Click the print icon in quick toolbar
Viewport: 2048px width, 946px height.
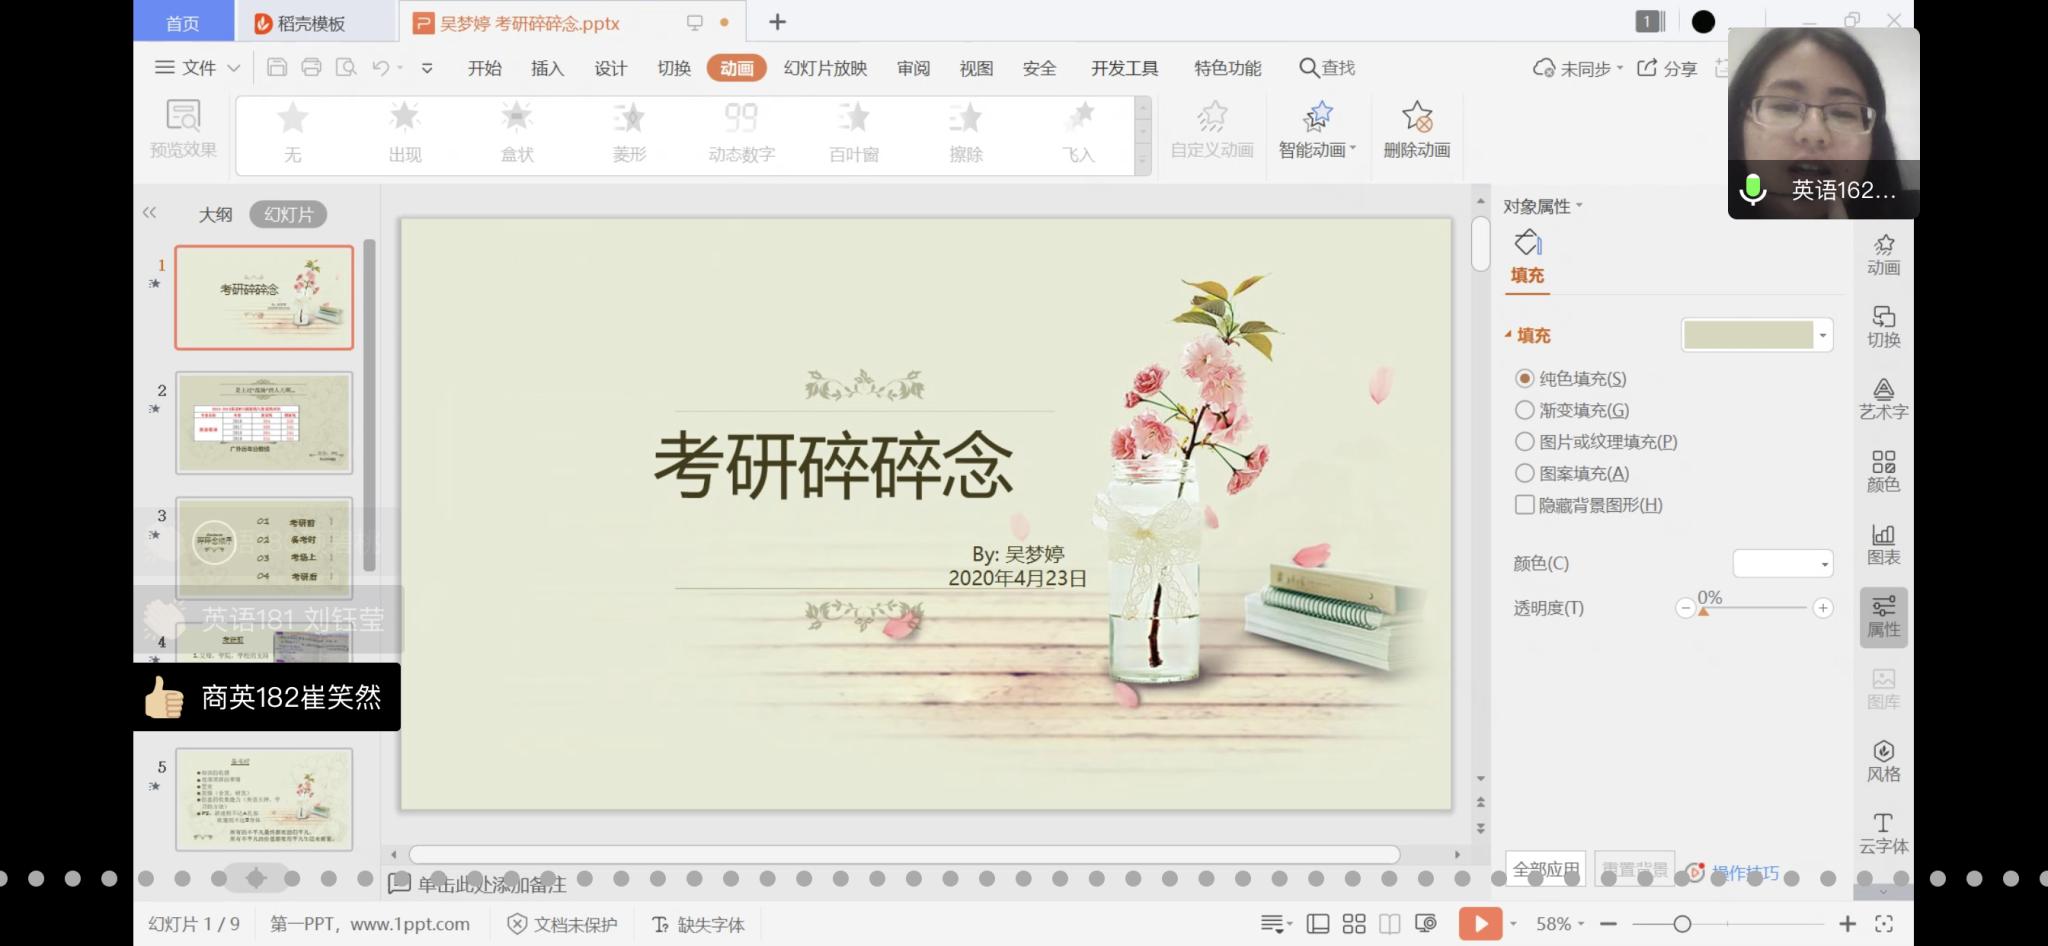pyautogui.click(x=311, y=68)
